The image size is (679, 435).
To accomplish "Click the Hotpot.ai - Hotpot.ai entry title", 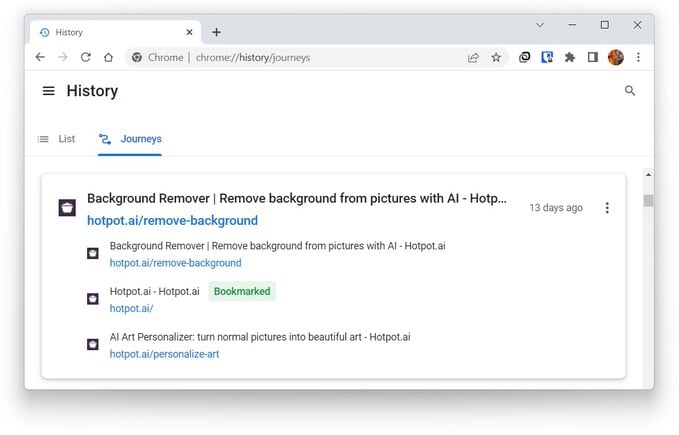I will [155, 291].
